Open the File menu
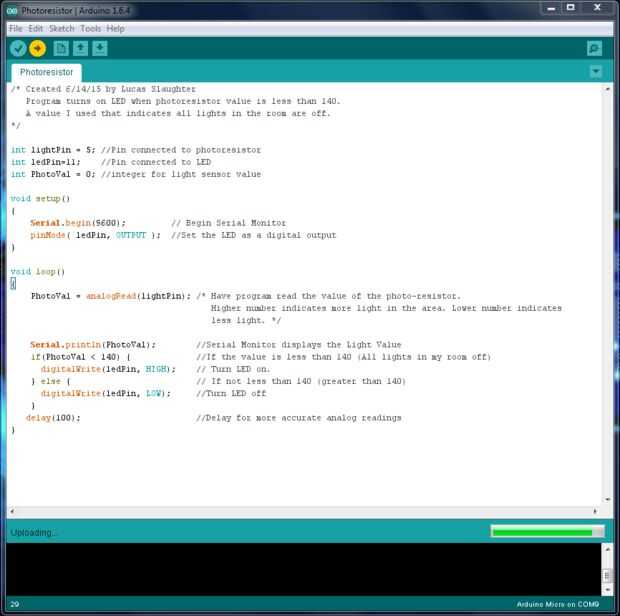Image resolution: width=620 pixels, height=616 pixels. coord(16,28)
